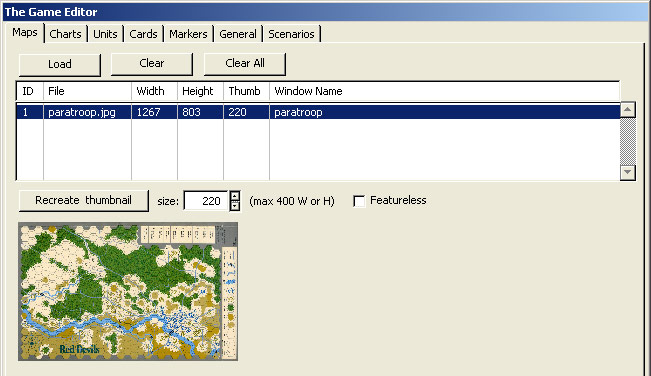The image size is (651, 376).
Task: Go to the Cards tab
Action: tap(143, 34)
